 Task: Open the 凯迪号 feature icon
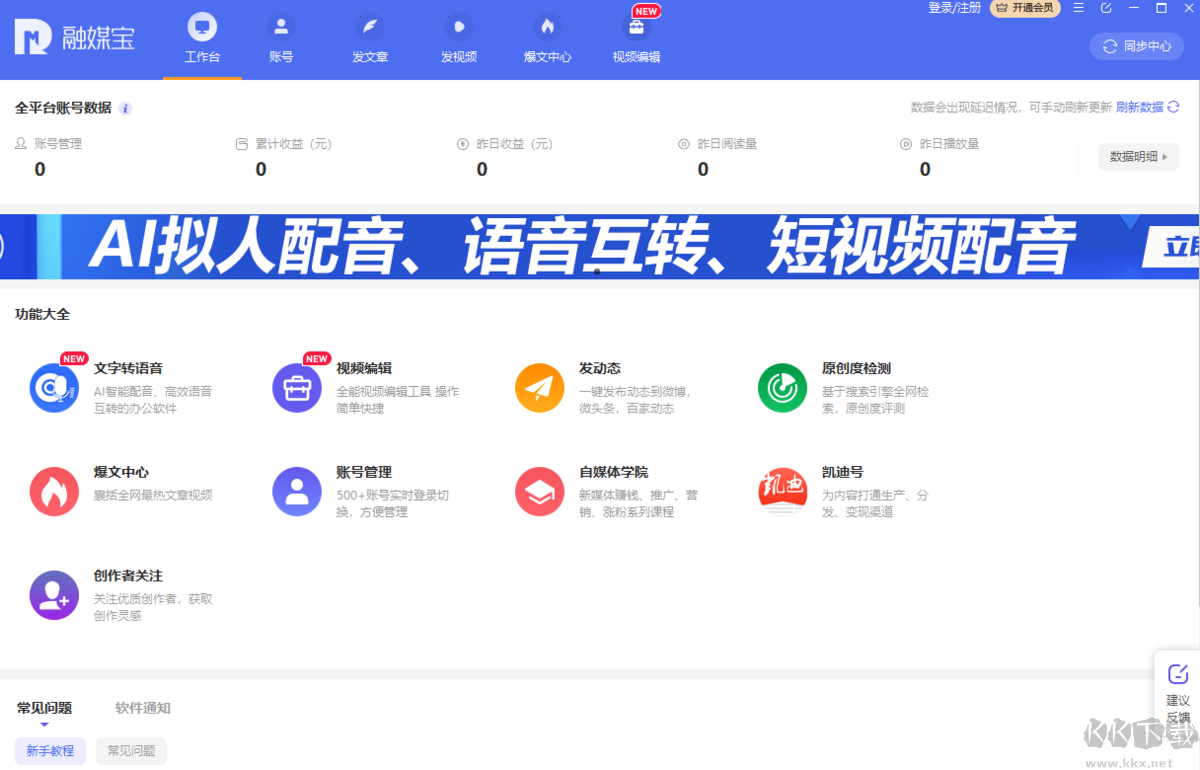pyautogui.click(x=782, y=491)
